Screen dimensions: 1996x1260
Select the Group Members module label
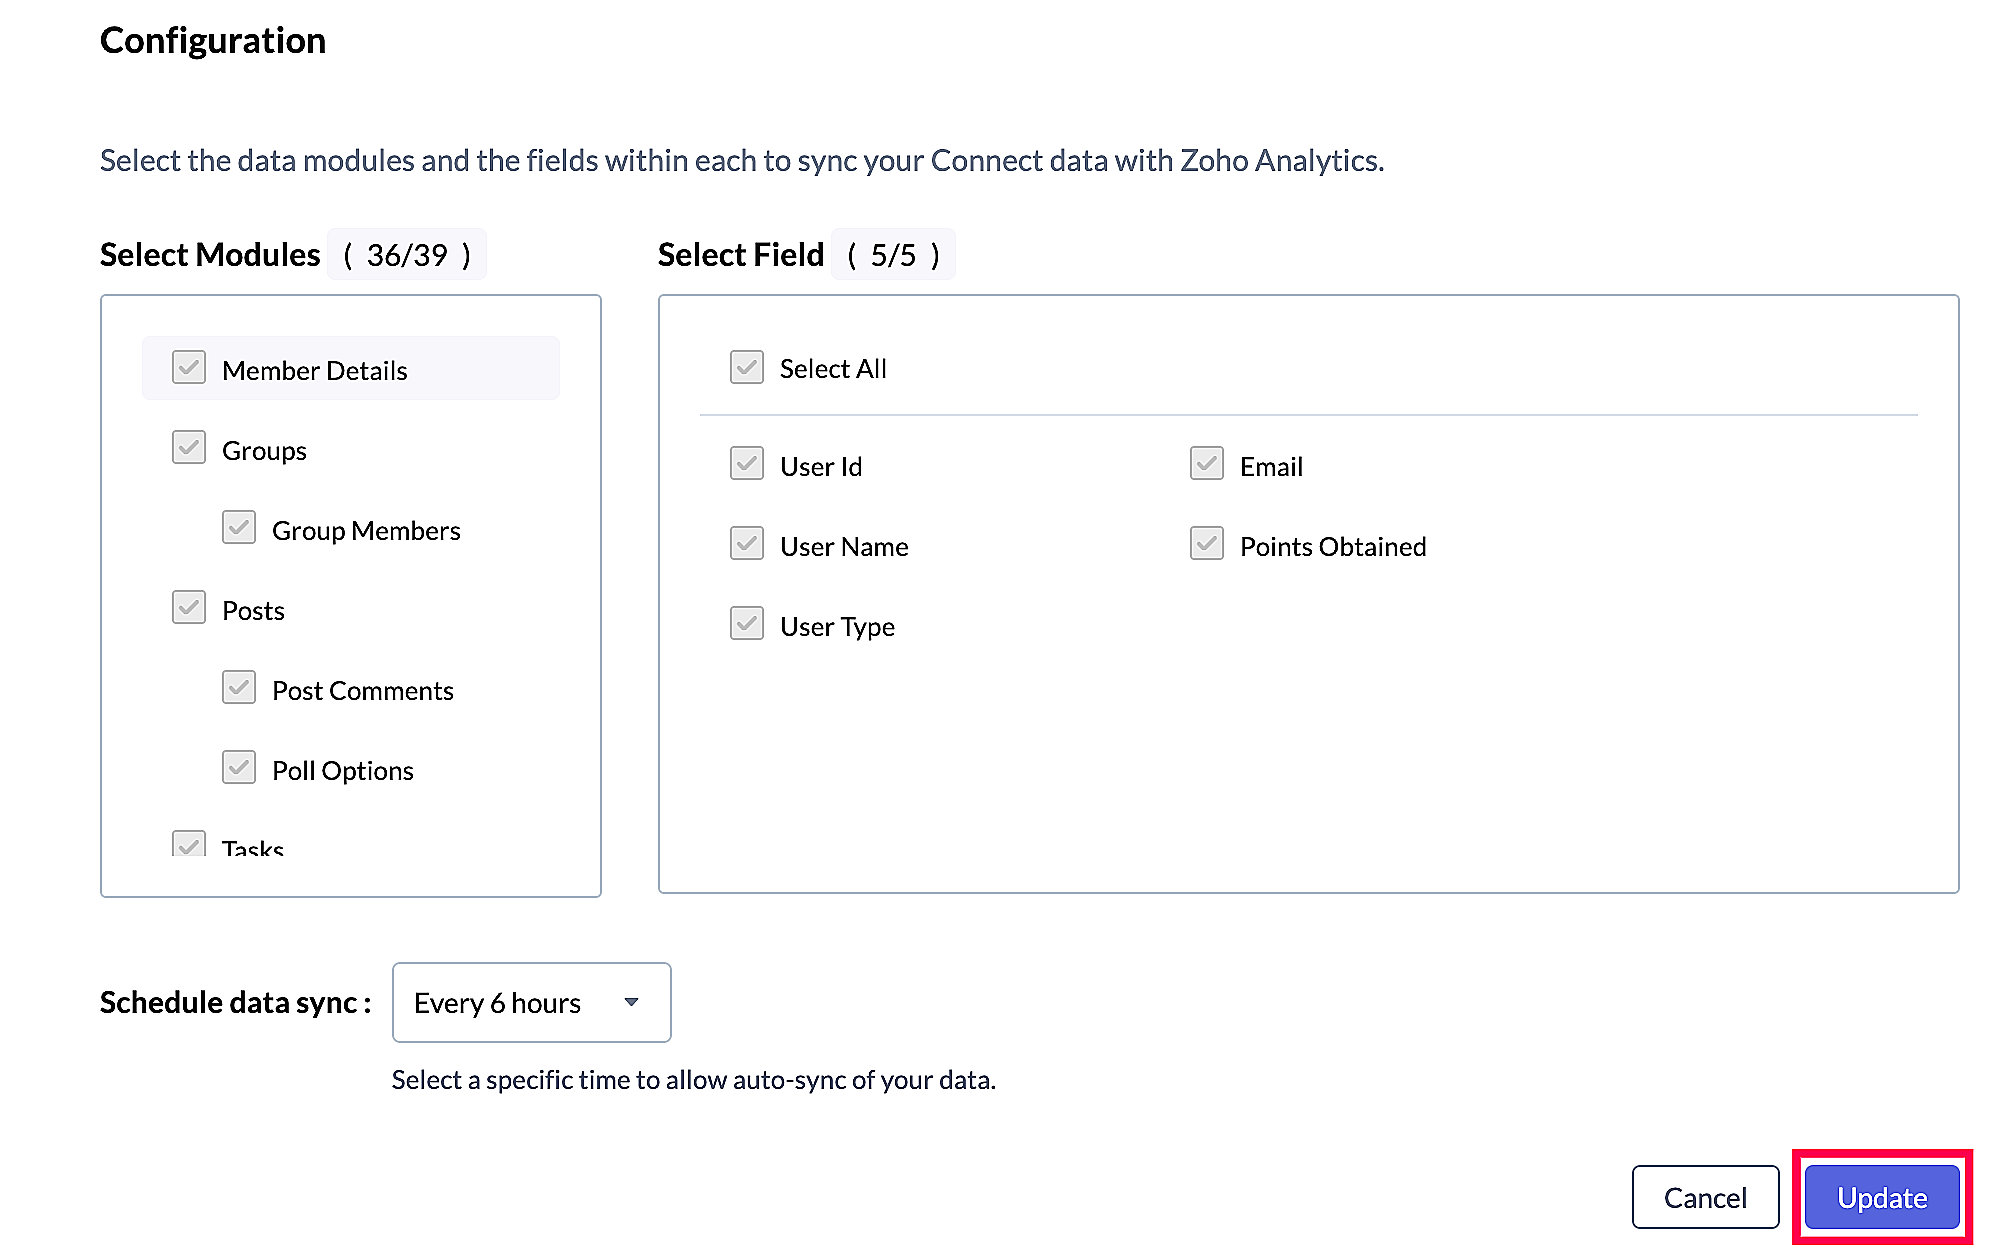(x=366, y=530)
